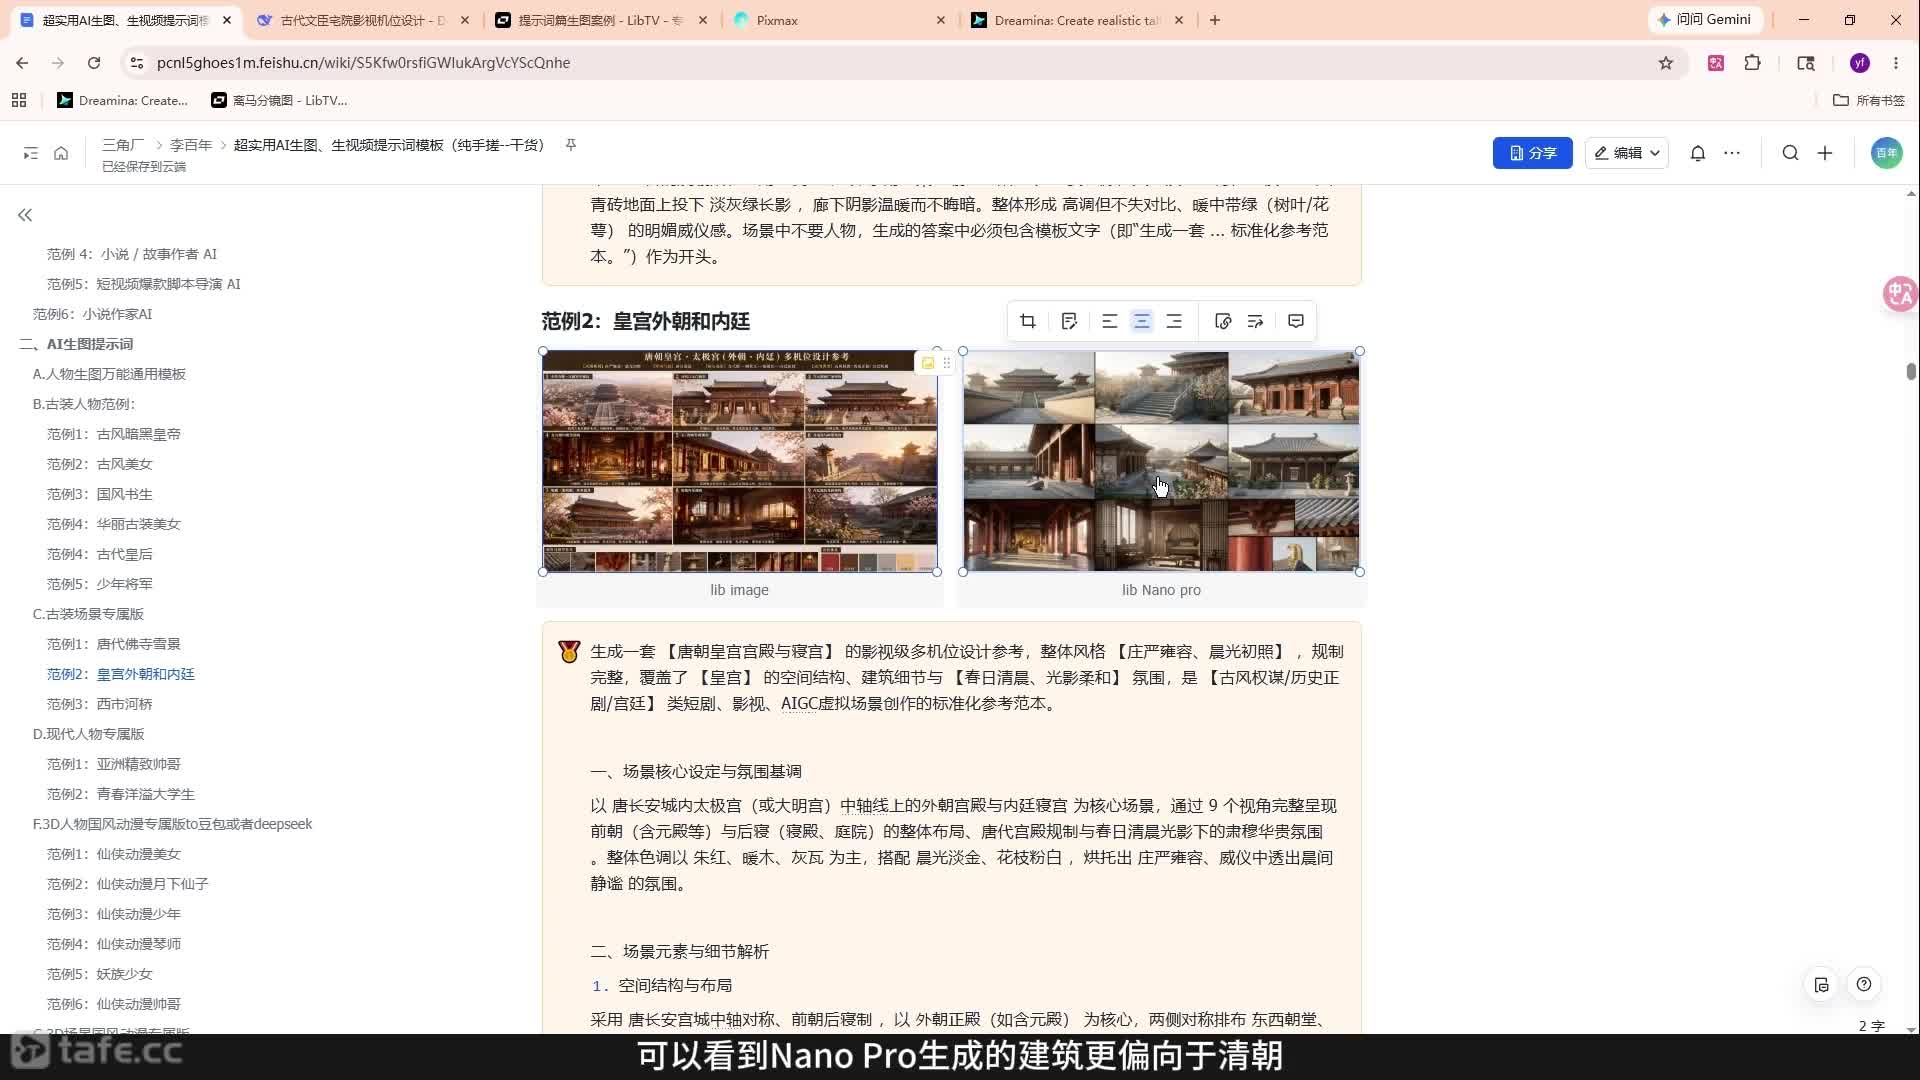Select outline item 范例6：小说作家AI

point(92,314)
